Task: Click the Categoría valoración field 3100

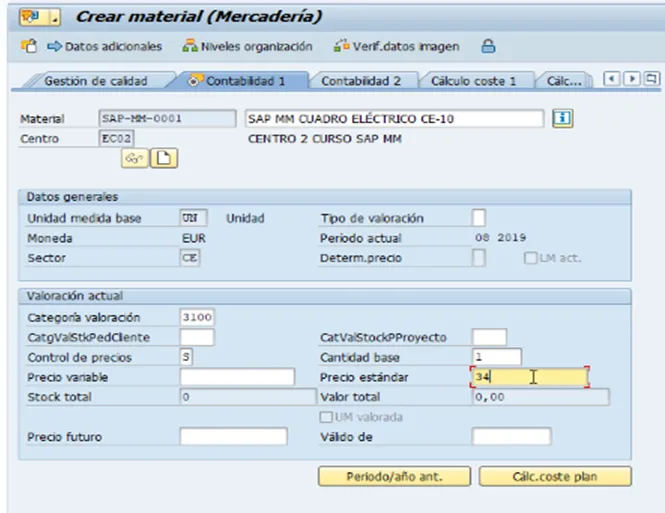Action: pyautogui.click(x=197, y=317)
